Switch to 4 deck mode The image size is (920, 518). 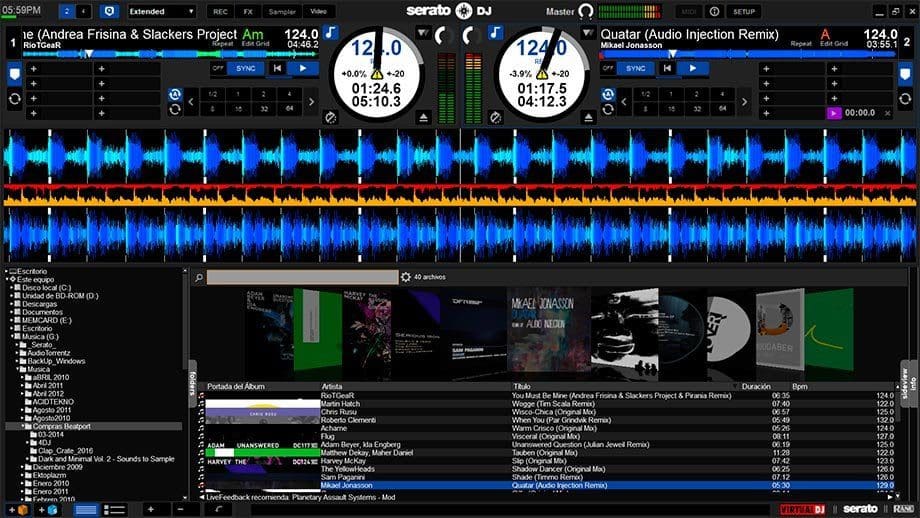coord(83,11)
